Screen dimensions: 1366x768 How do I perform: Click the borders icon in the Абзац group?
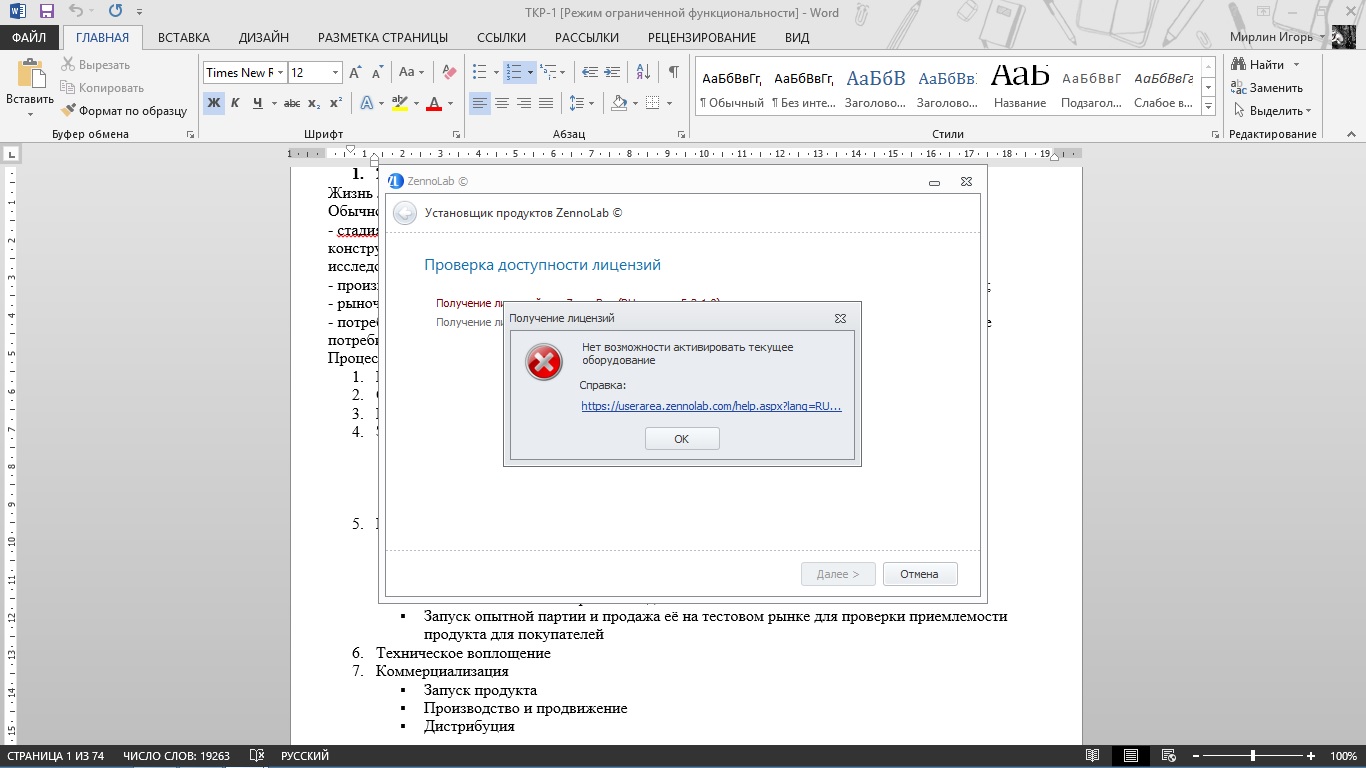coord(652,103)
